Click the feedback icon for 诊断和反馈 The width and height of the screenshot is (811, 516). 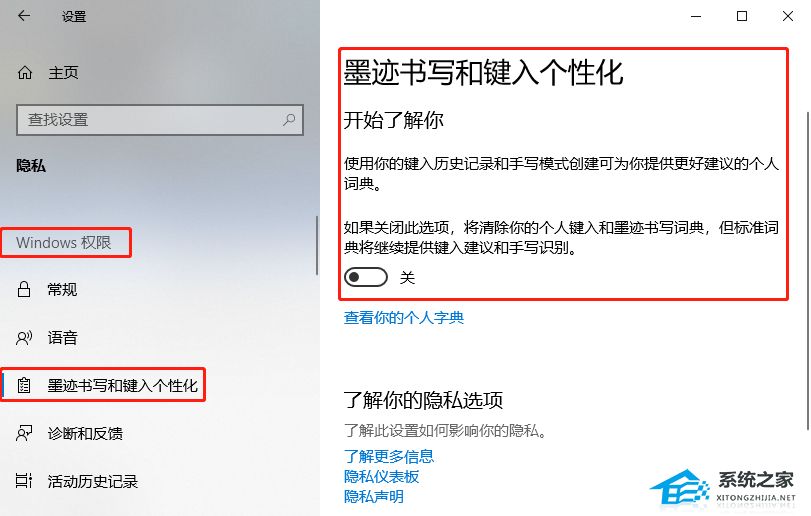point(24,433)
